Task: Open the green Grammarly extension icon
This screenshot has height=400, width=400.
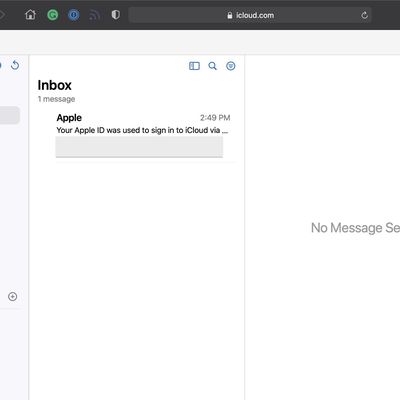Action: [x=52, y=15]
